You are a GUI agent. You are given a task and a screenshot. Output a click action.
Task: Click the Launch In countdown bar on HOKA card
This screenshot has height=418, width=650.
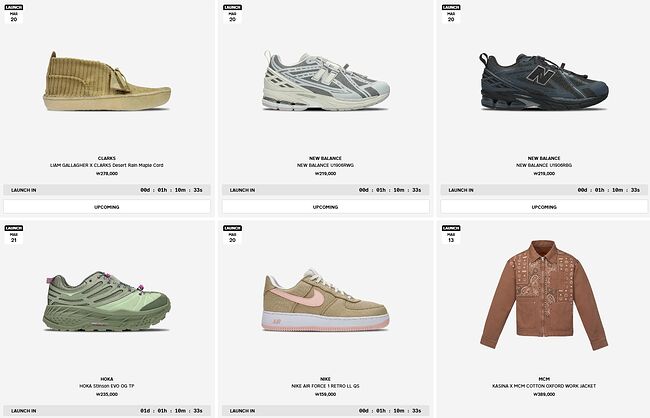(x=107, y=411)
